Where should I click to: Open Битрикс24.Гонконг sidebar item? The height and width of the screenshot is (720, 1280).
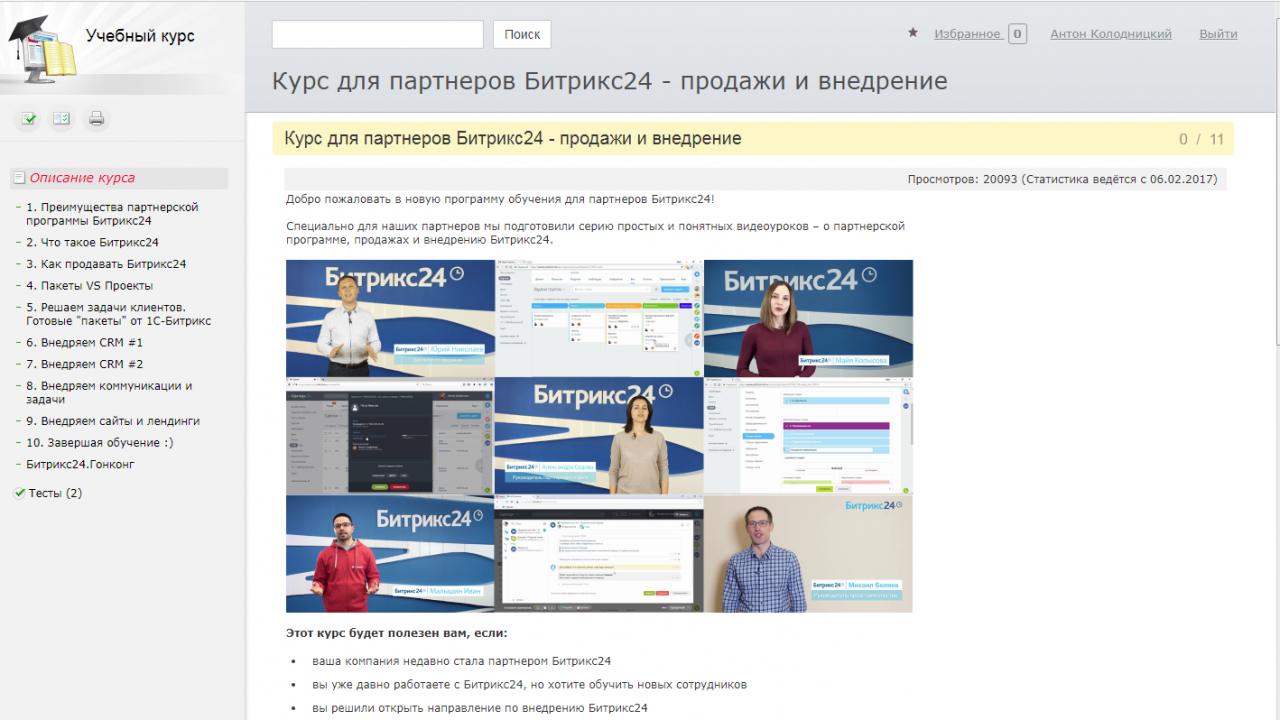click(80, 464)
